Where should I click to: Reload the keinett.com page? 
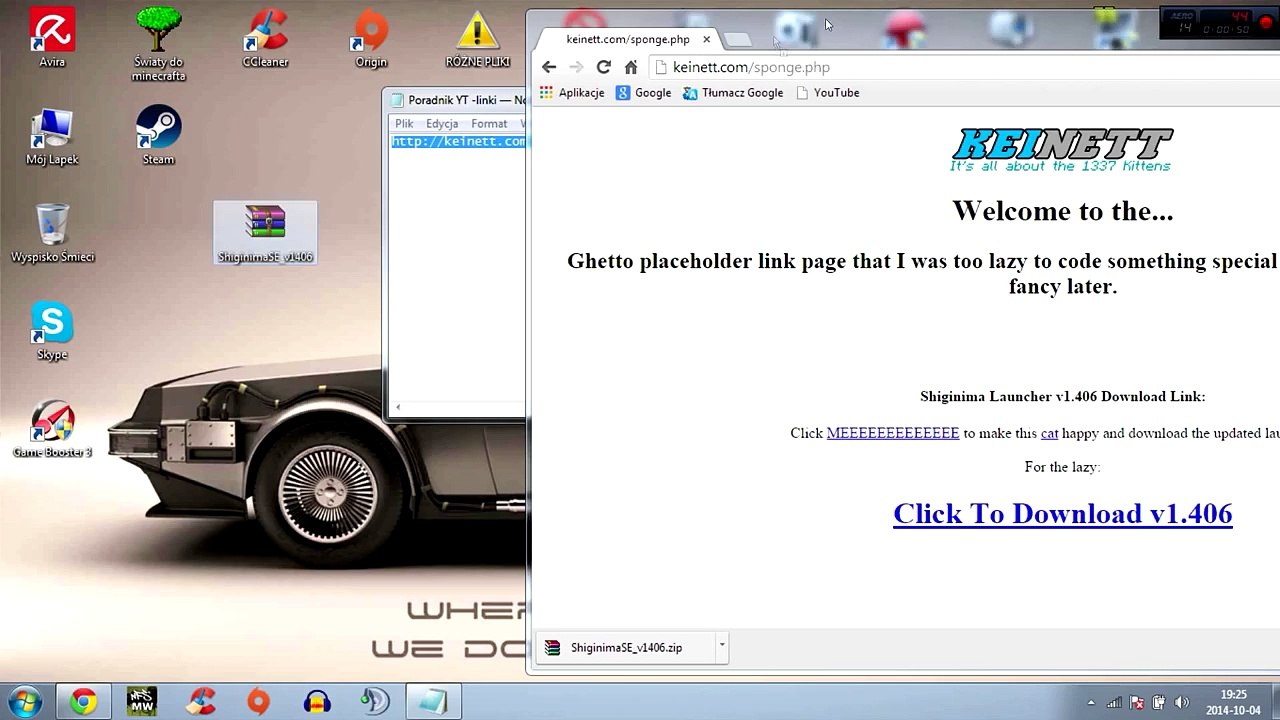tap(603, 67)
